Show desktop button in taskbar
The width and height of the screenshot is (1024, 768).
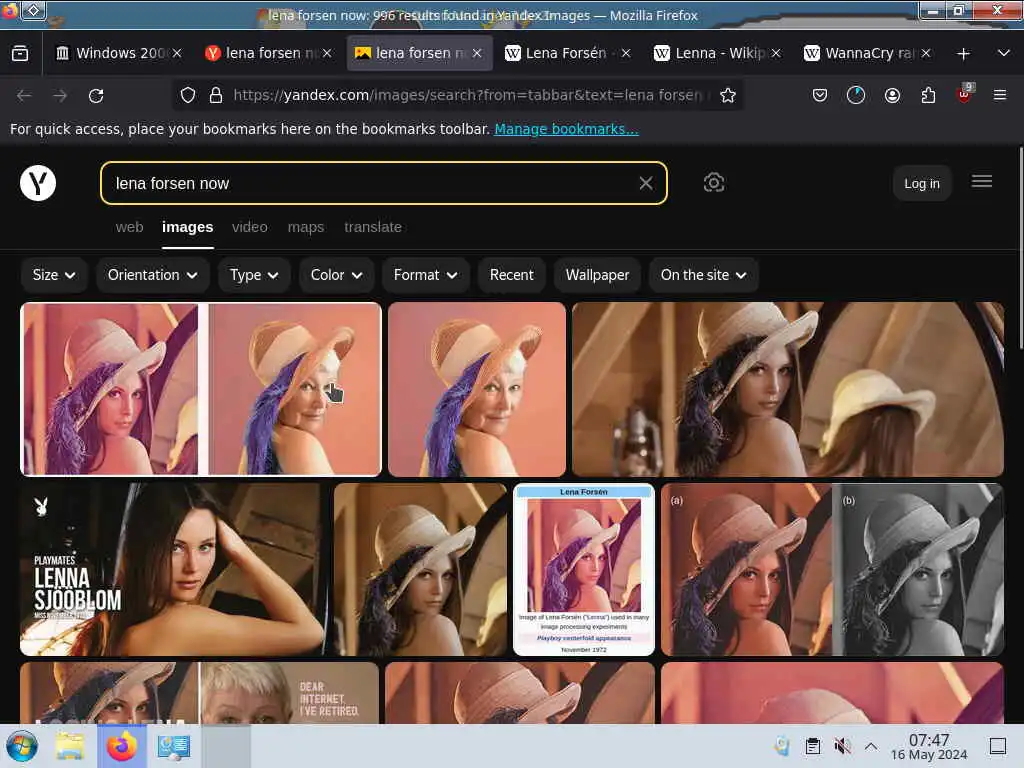click(998, 746)
